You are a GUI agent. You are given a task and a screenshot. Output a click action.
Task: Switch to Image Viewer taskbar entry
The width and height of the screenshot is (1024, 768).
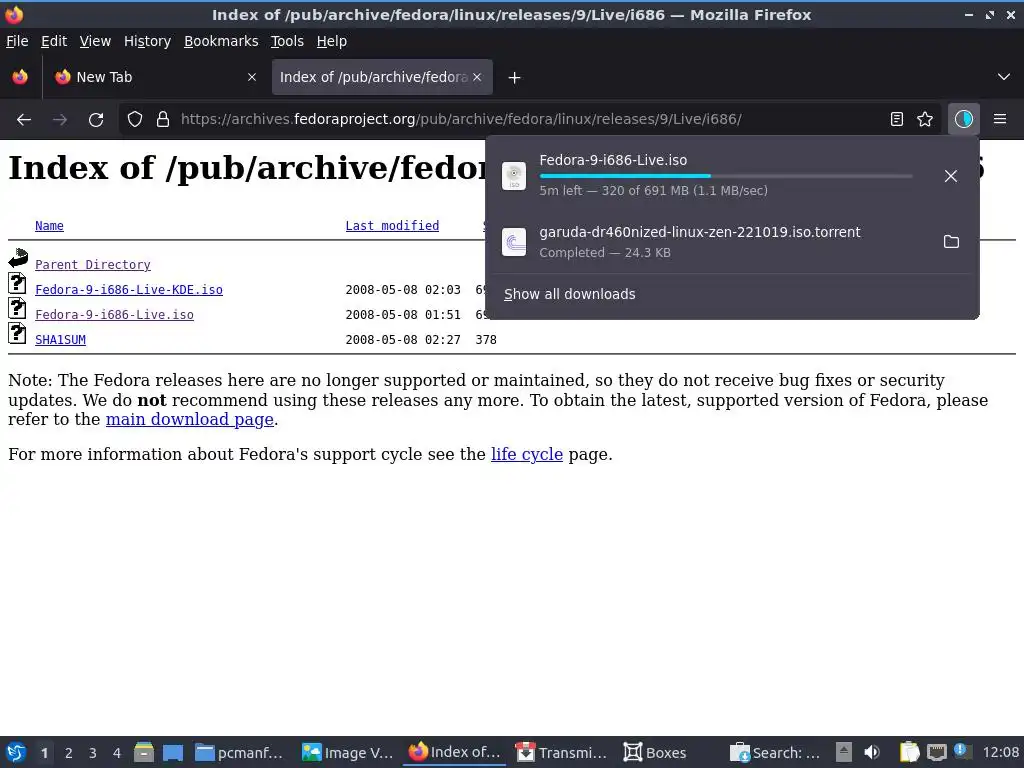347,752
